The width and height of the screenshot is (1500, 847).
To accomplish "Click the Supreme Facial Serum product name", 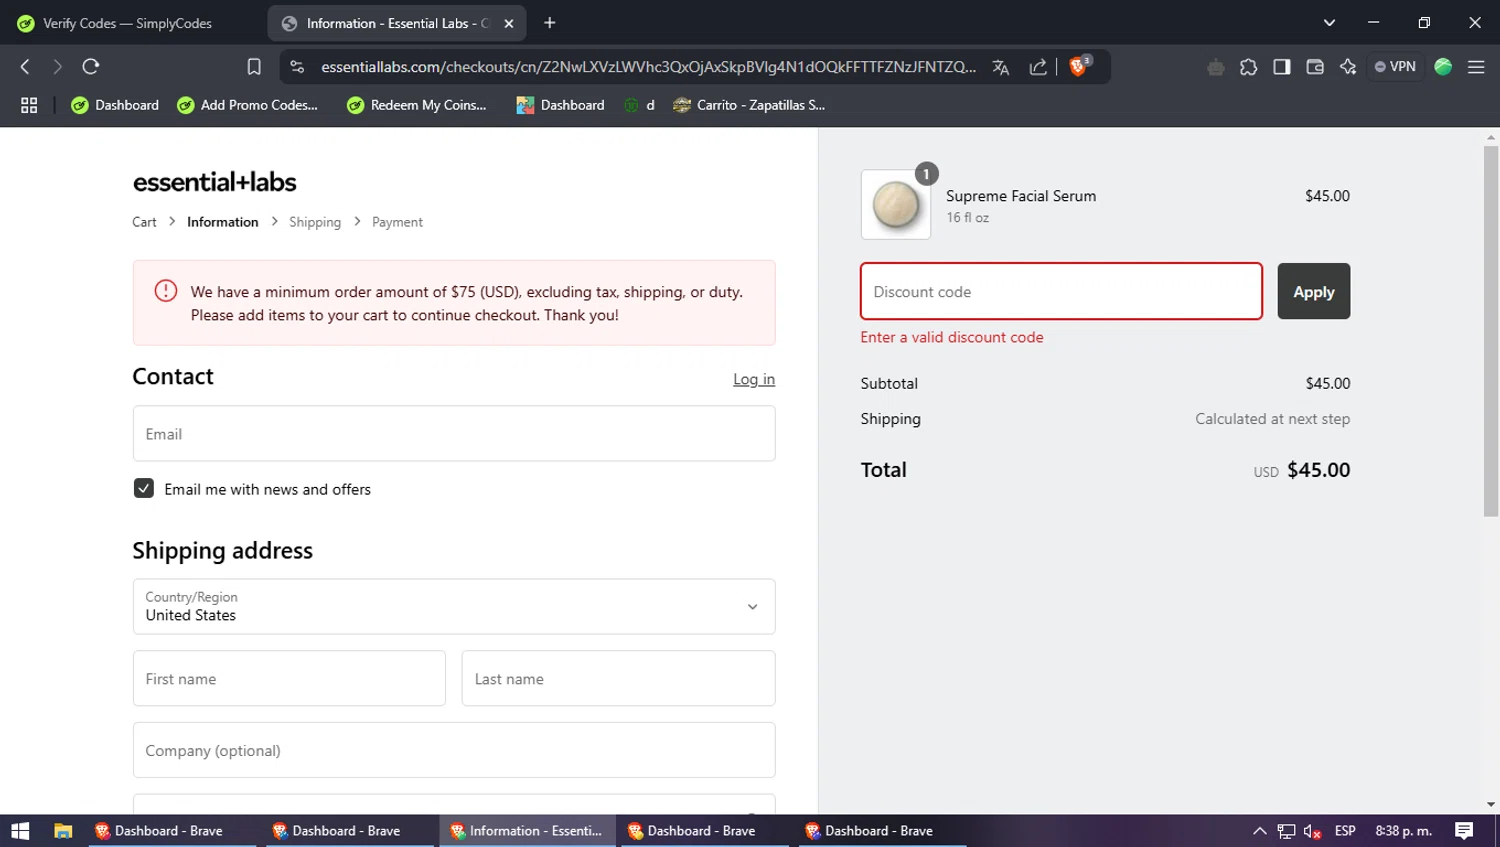I will point(1021,196).
